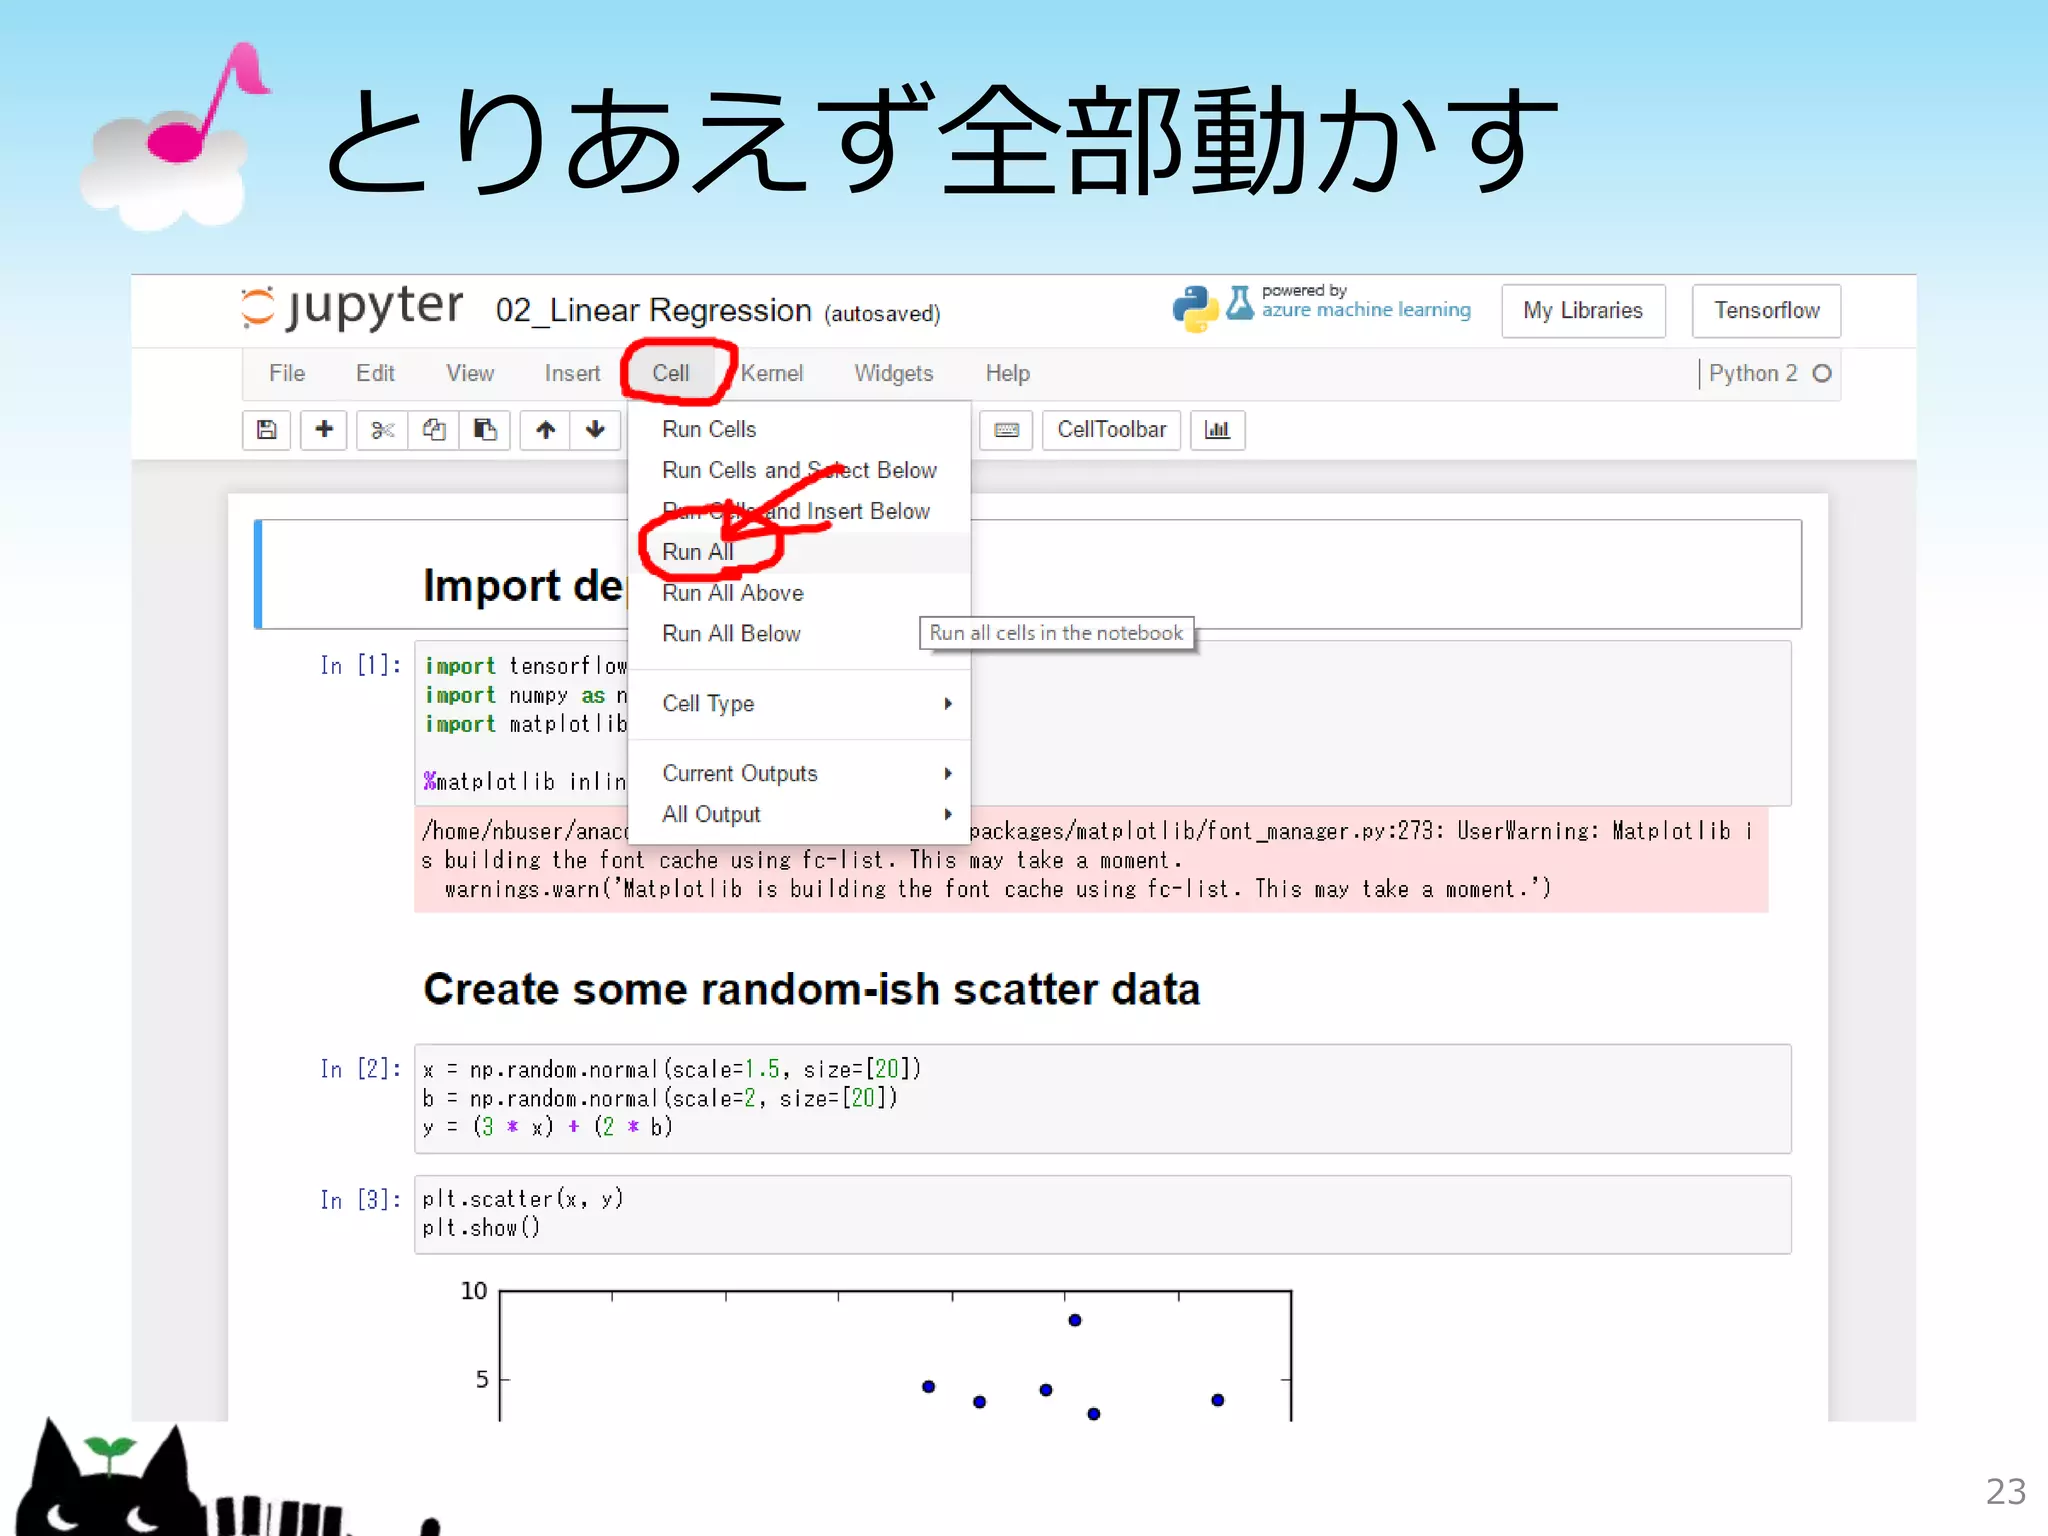Click the In [1]: prompt label
This screenshot has width=2048, height=1536.
click(360, 666)
